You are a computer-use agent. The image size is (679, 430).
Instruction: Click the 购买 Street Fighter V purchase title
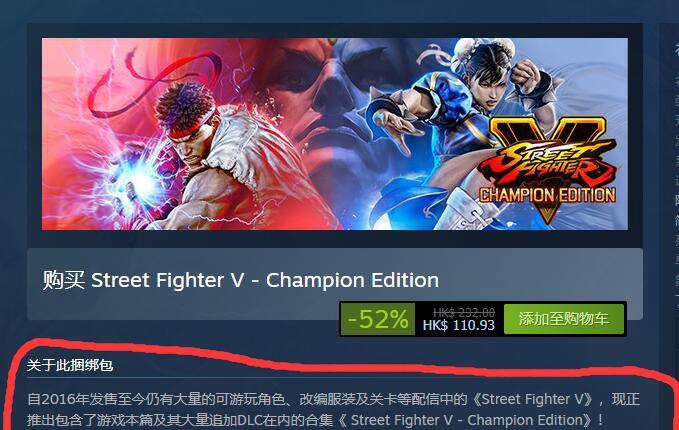241,280
